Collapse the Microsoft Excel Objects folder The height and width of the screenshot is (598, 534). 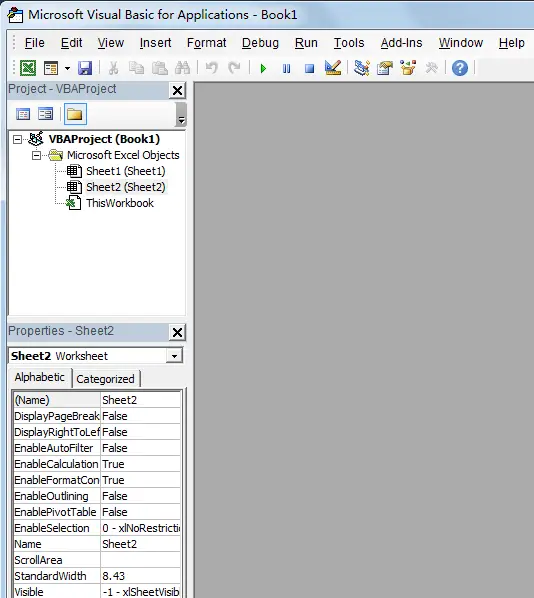(x=36, y=155)
